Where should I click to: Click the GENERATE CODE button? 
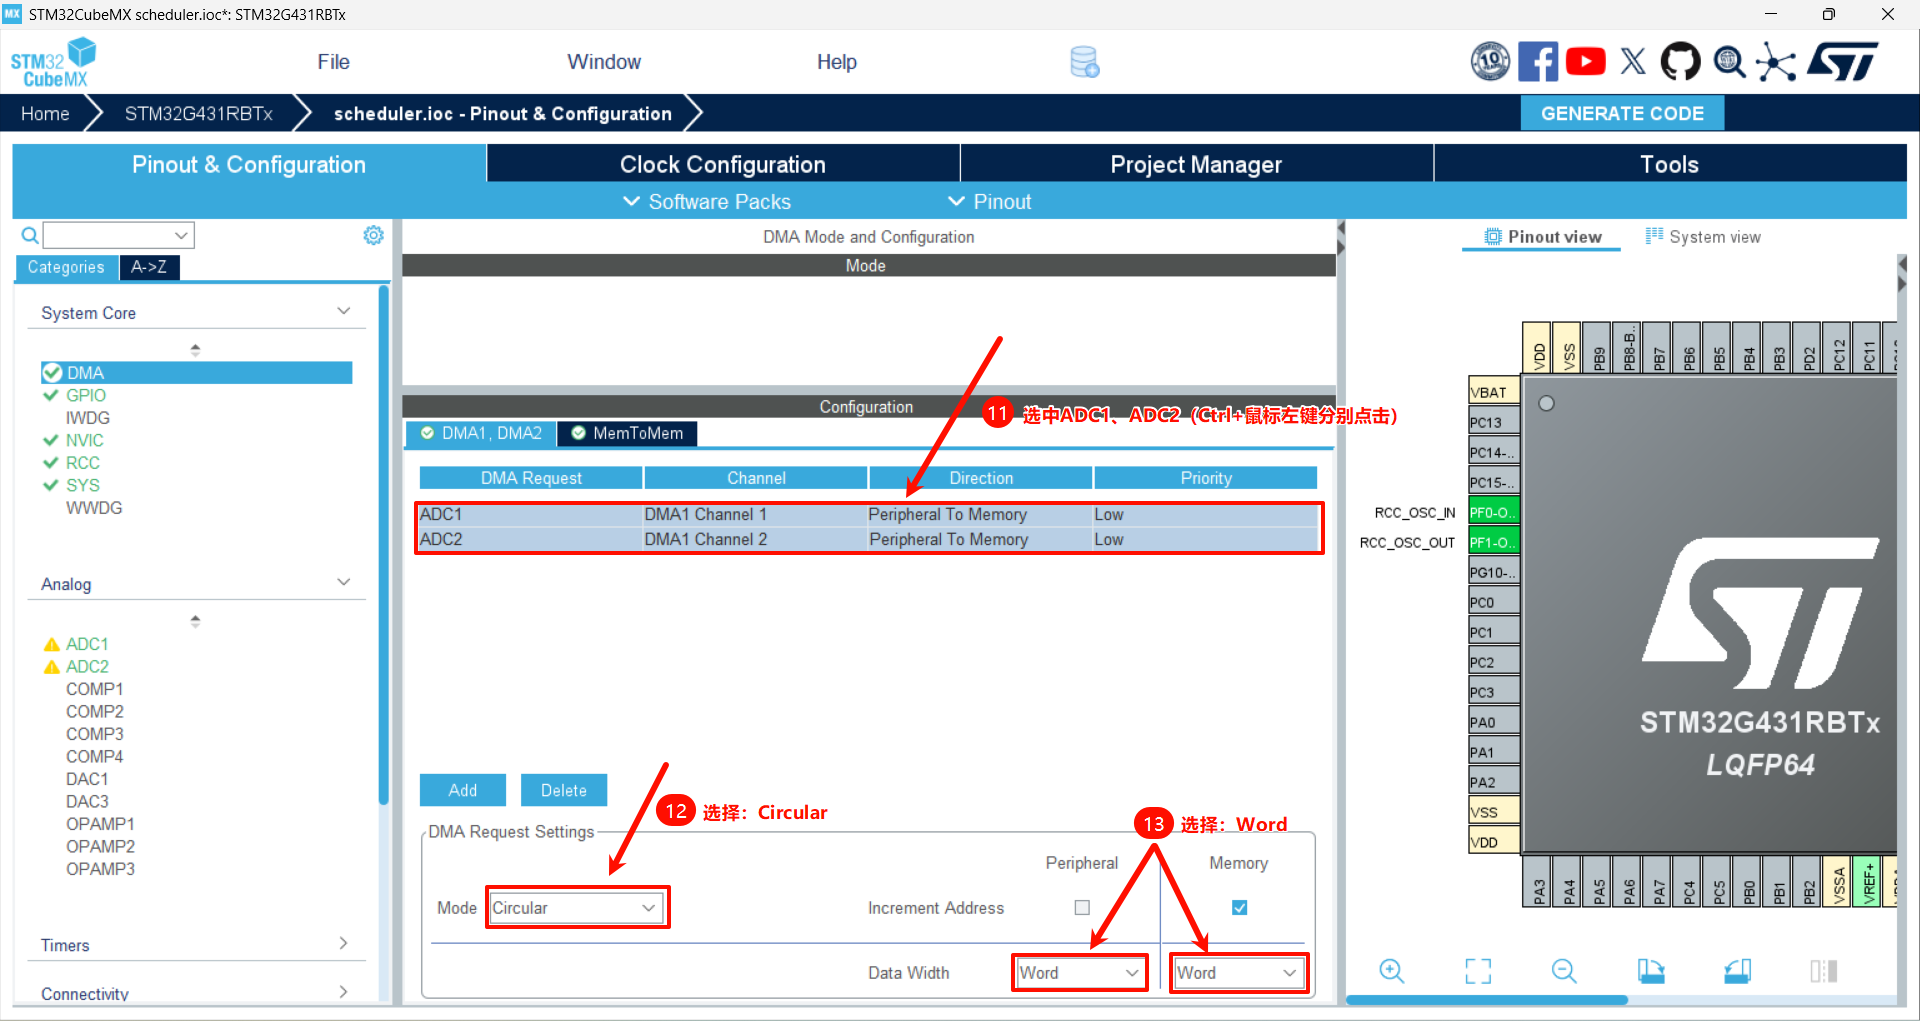(1622, 113)
